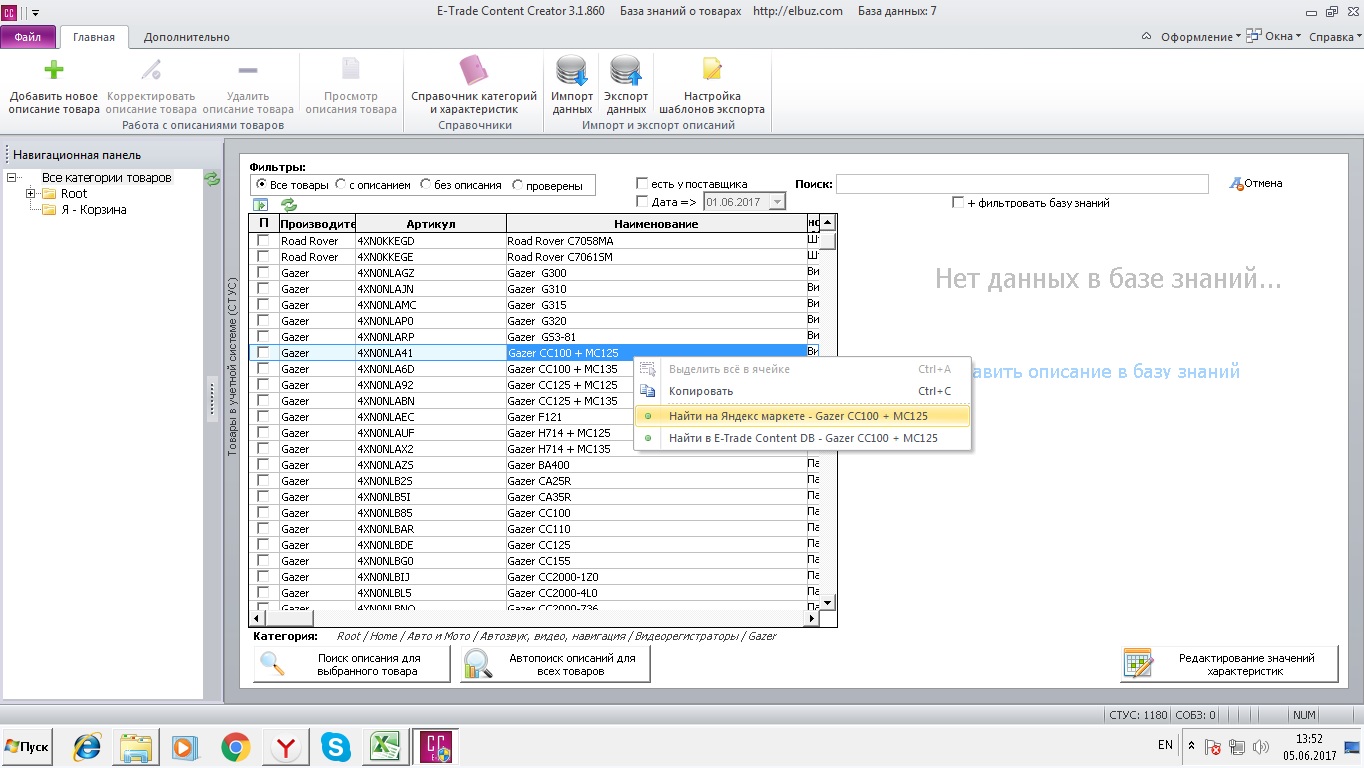Click the Пуск start button
This screenshot has width=1364, height=768.
coord(27,747)
